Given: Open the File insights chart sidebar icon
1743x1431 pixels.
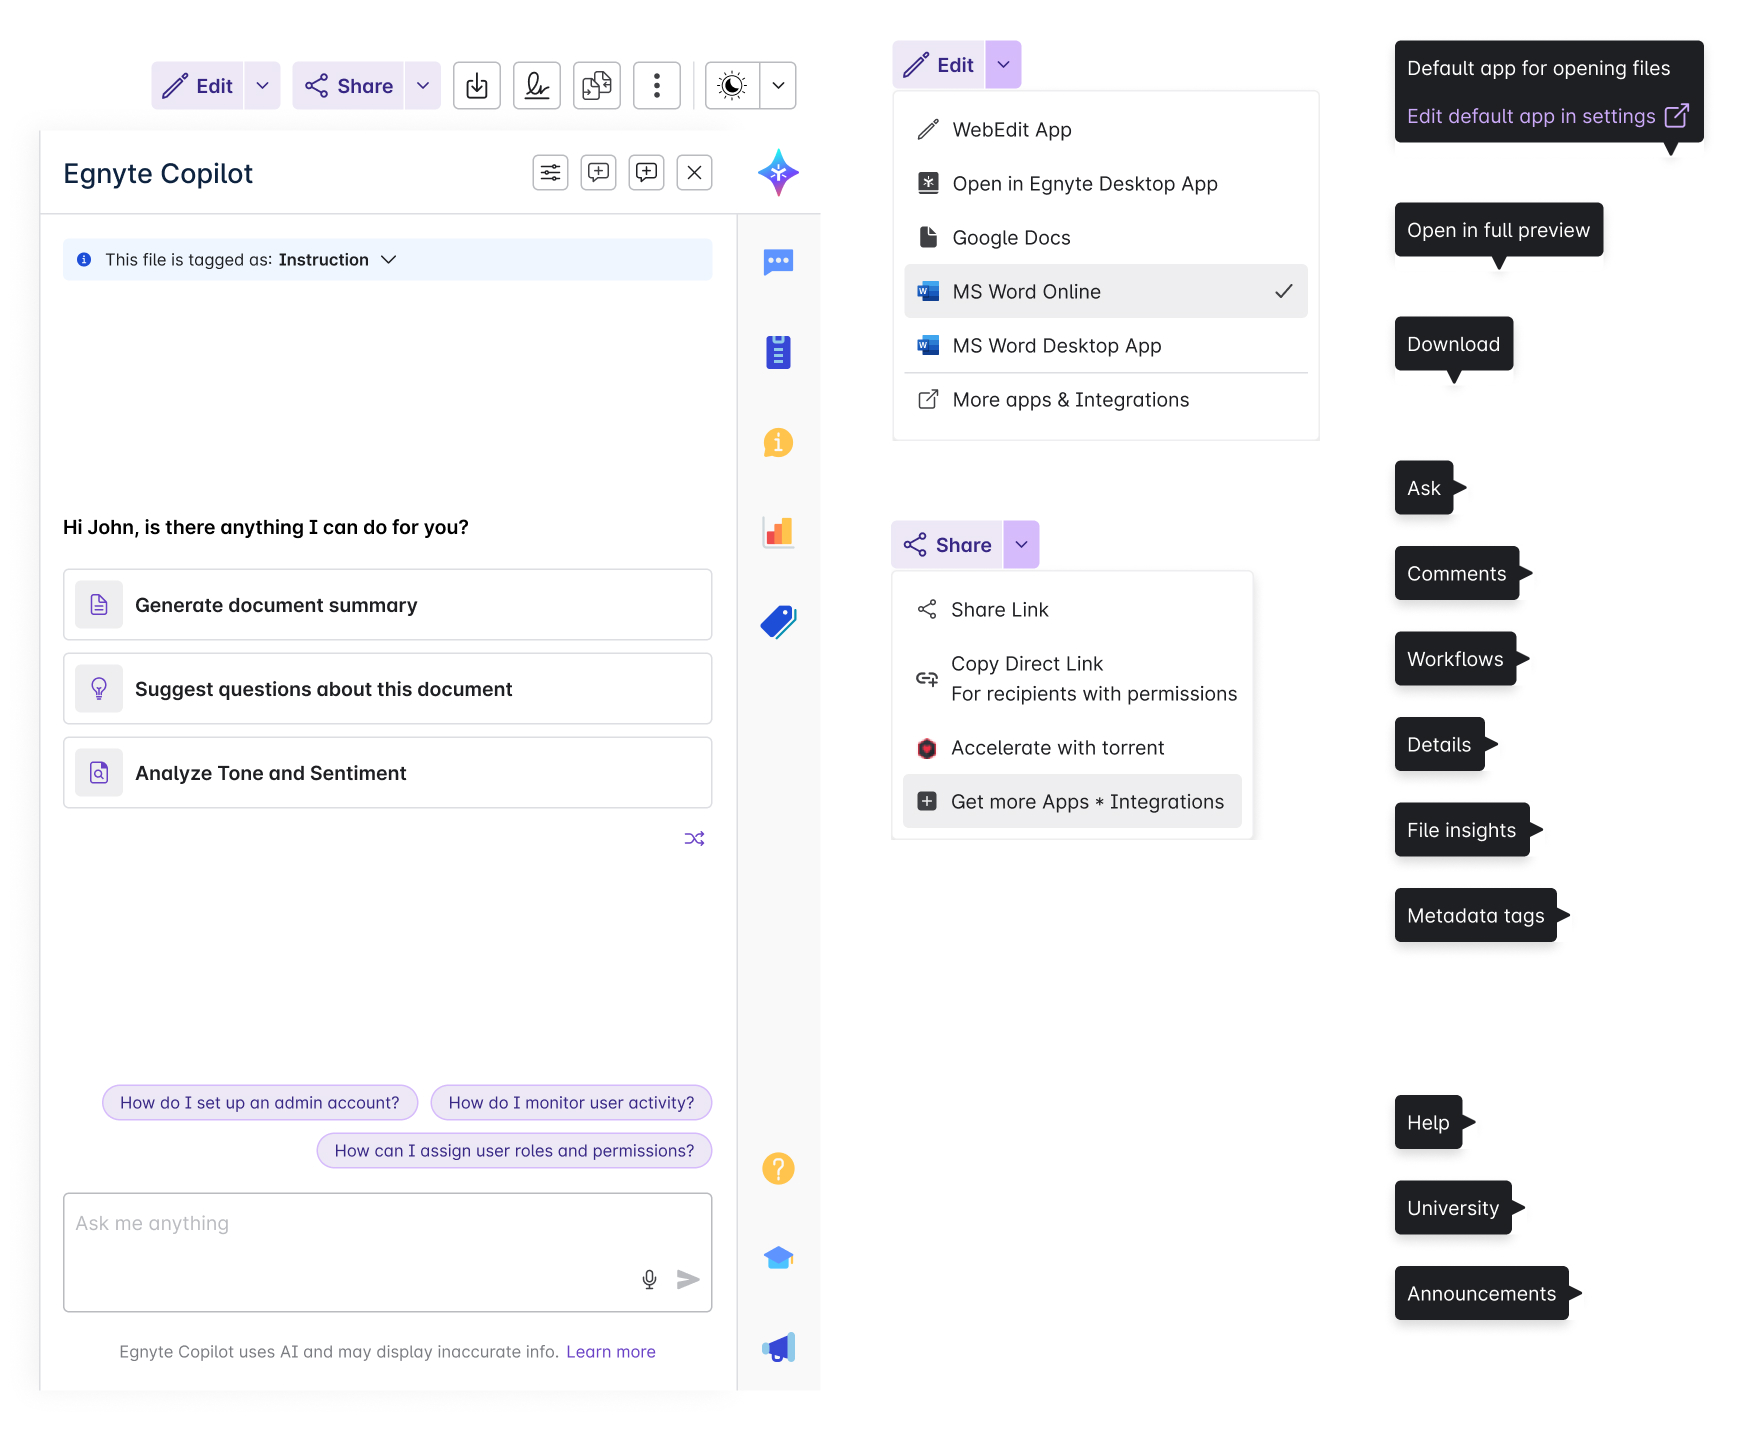Looking at the screenshot, I should click(778, 532).
